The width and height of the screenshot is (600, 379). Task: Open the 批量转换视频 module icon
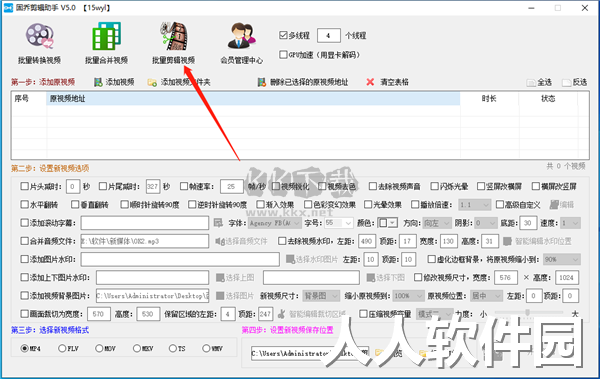(39, 36)
